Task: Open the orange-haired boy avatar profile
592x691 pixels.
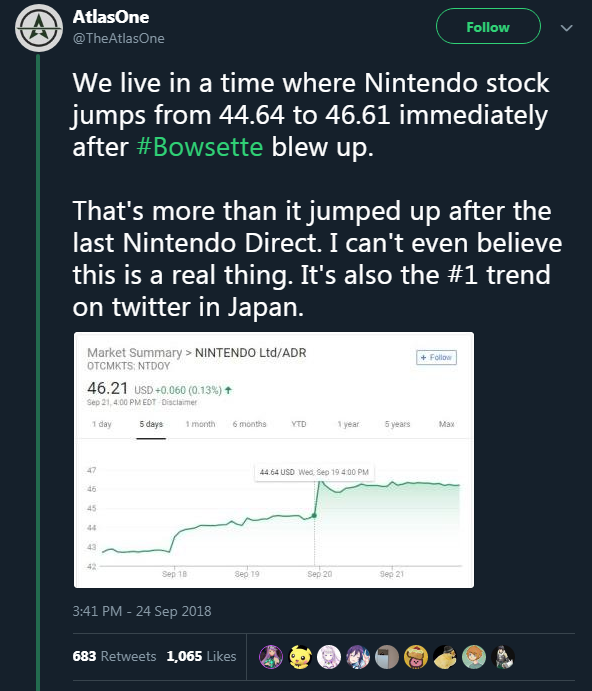Action: [474, 657]
